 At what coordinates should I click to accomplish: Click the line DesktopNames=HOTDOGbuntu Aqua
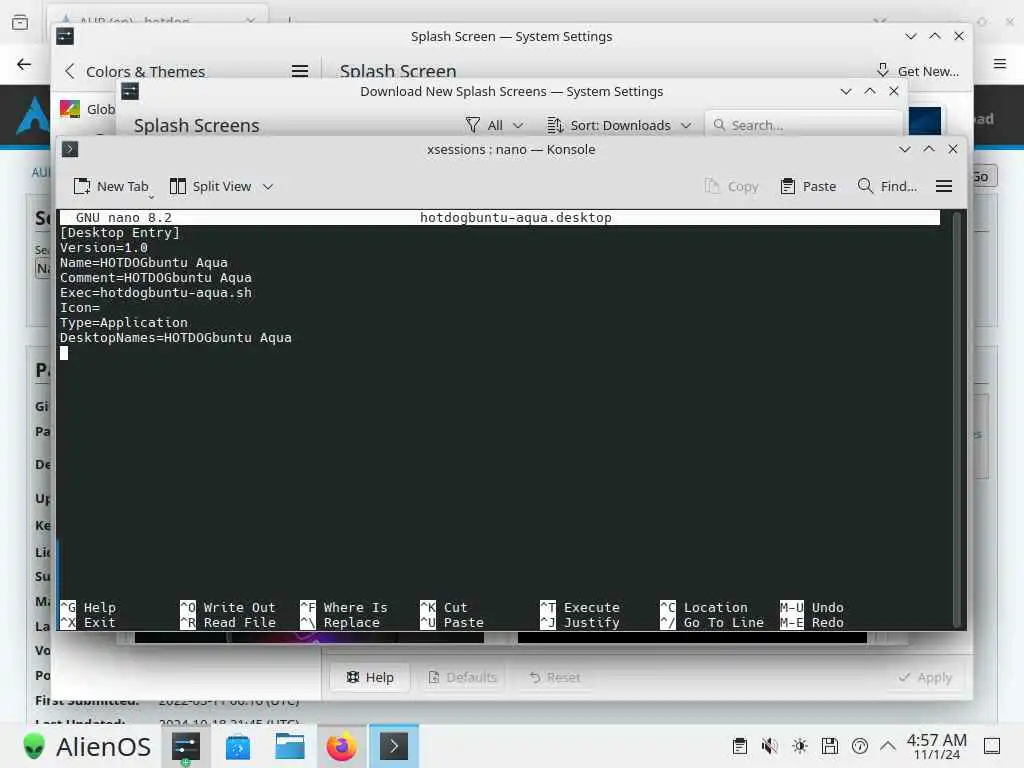(176, 338)
